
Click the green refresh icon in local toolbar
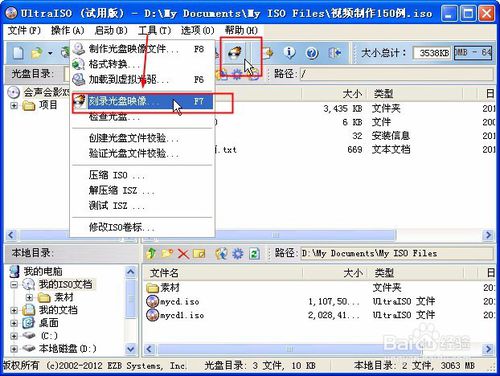[254, 254]
